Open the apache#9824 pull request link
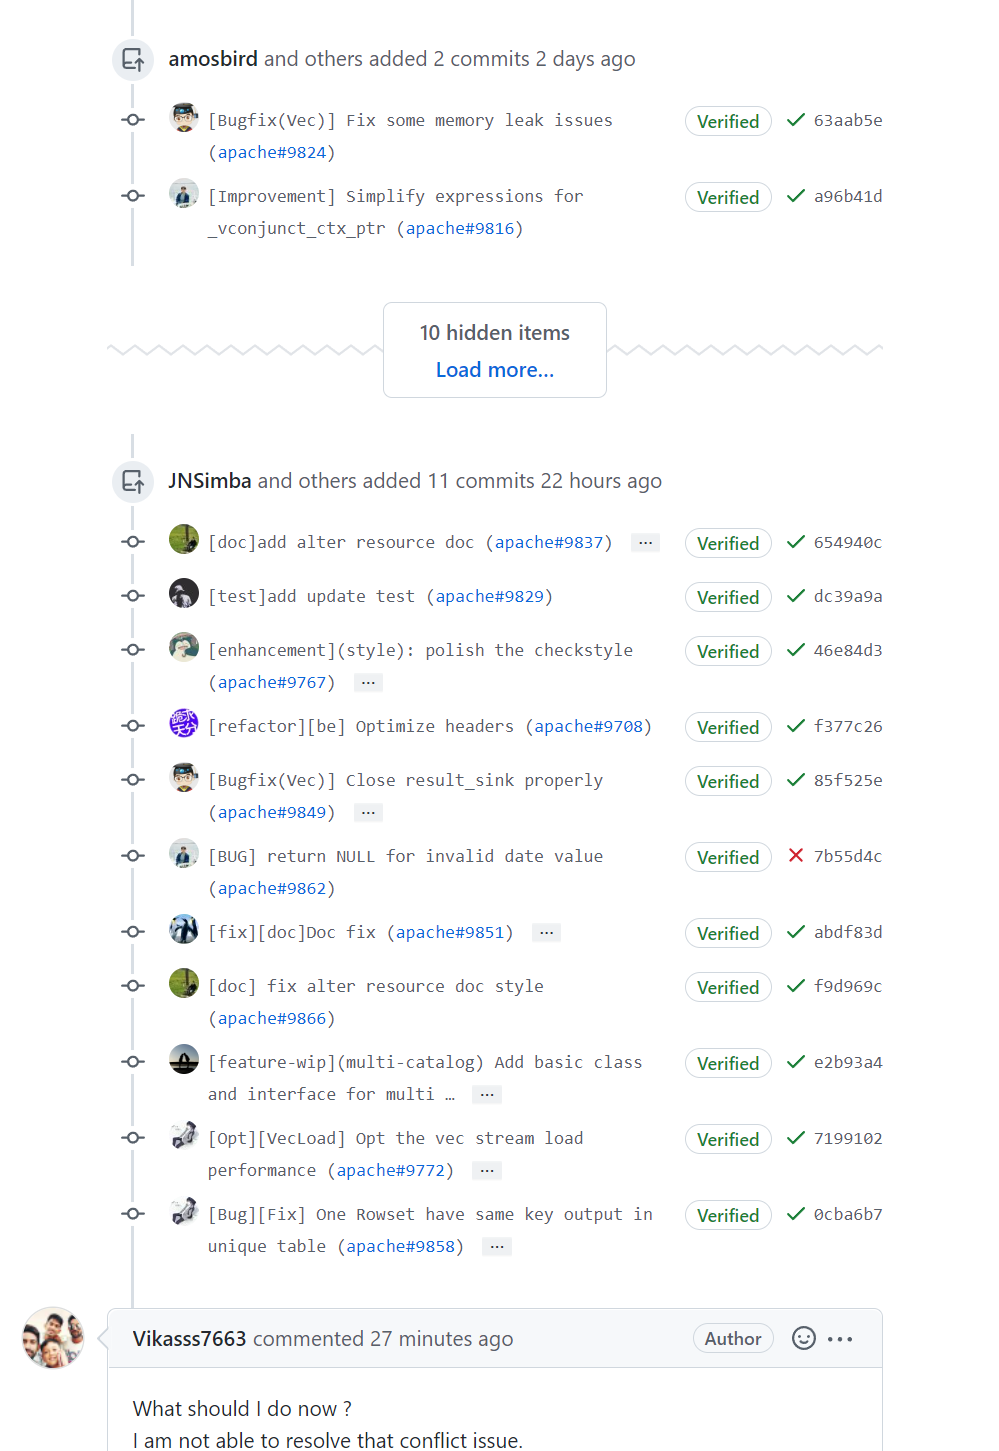This screenshot has height=1451, width=999. point(272,152)
